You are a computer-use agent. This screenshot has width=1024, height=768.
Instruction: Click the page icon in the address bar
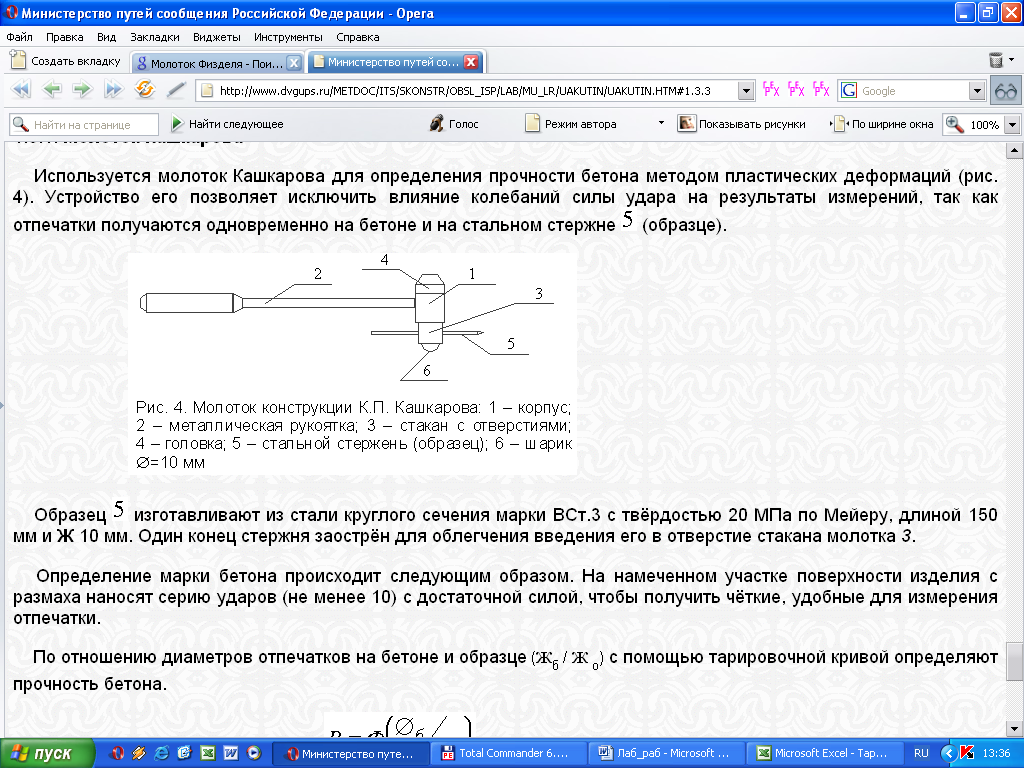(207, 91)
